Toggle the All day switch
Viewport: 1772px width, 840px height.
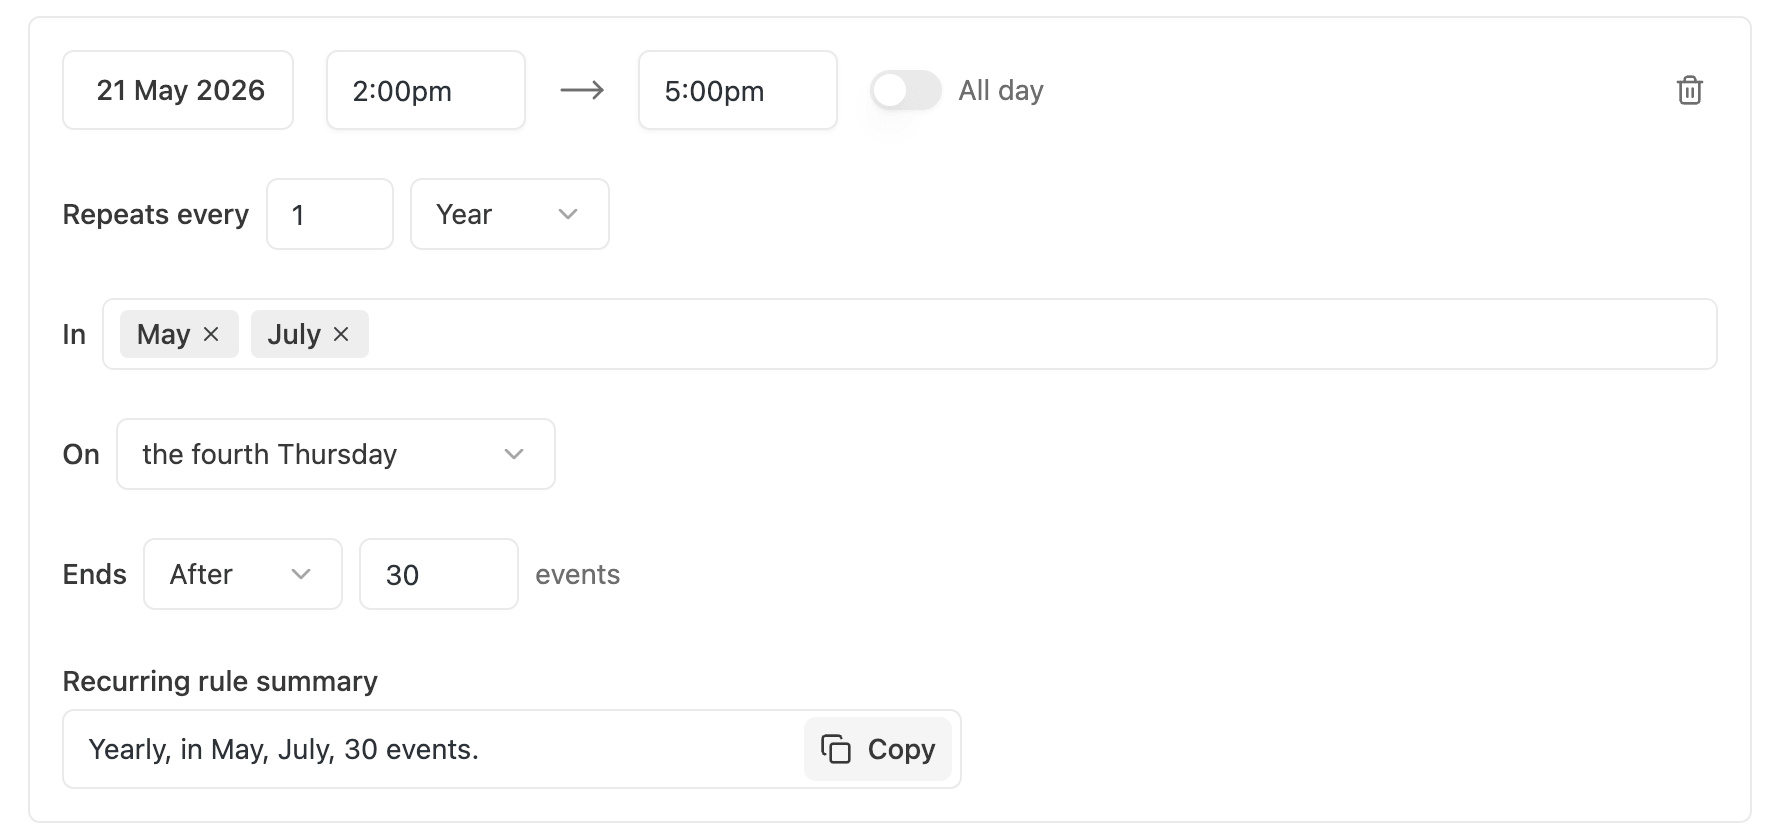click(905, 90)
